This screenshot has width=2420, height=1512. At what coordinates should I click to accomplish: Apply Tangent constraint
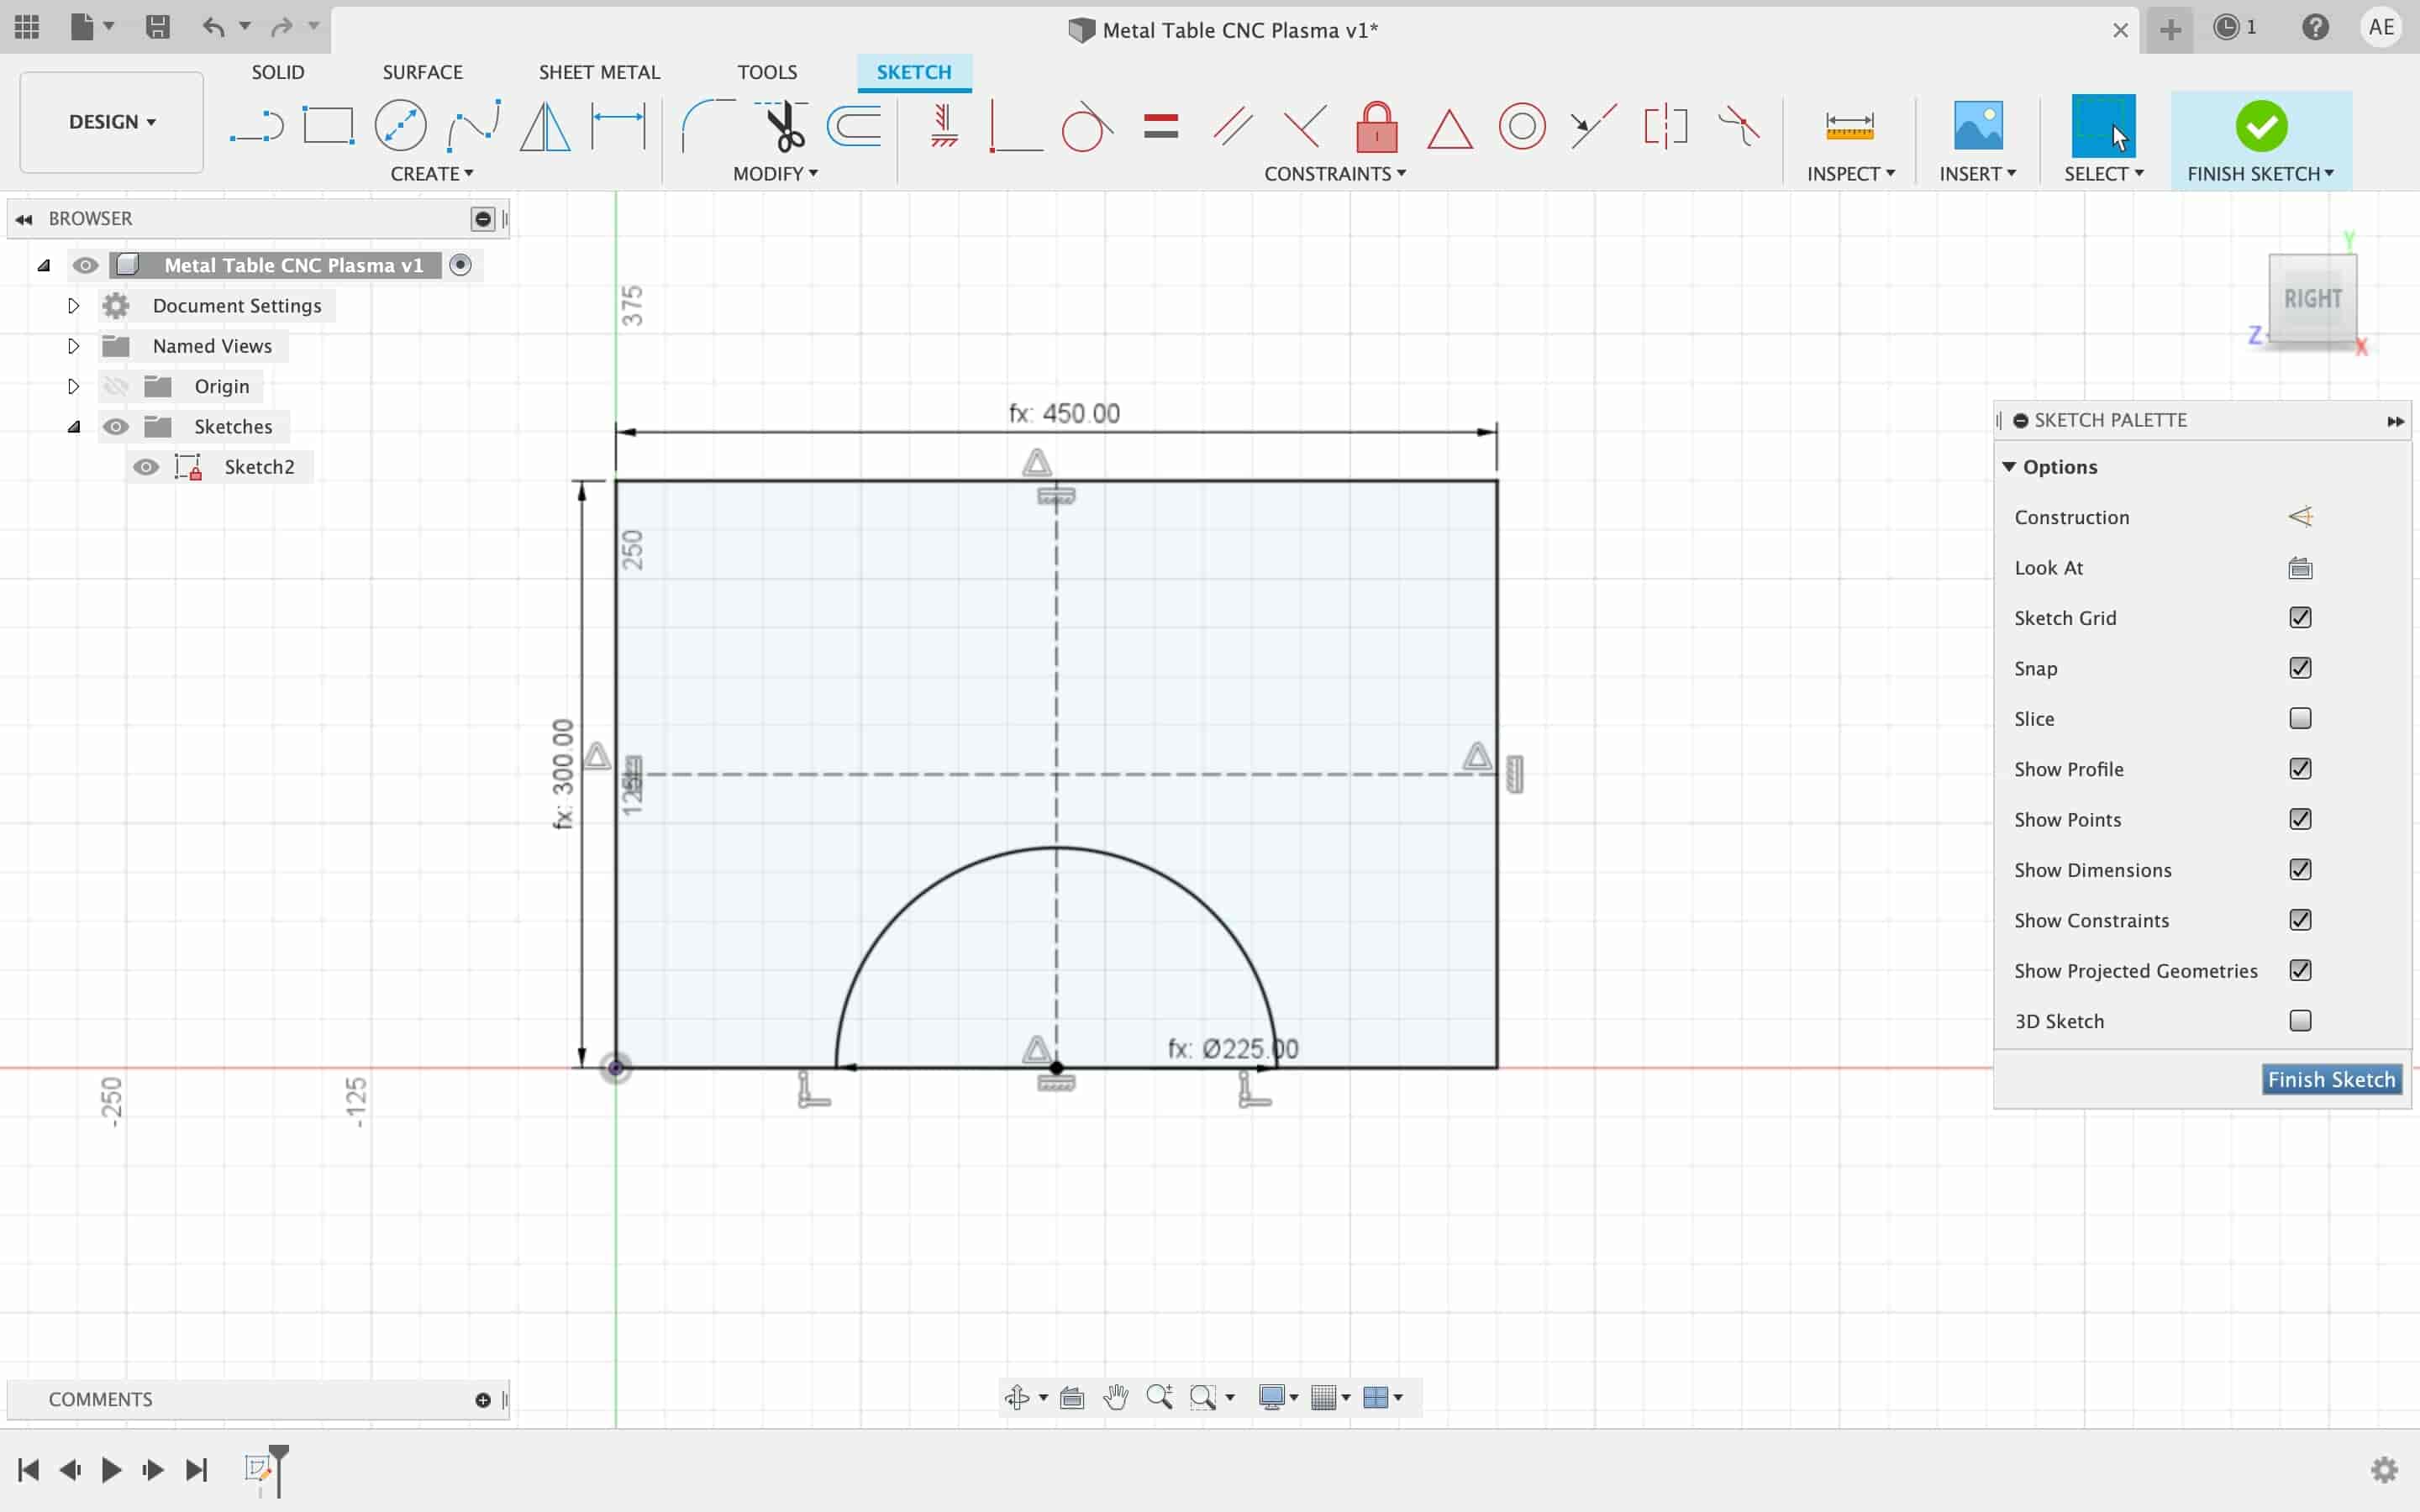point(1086,127)
